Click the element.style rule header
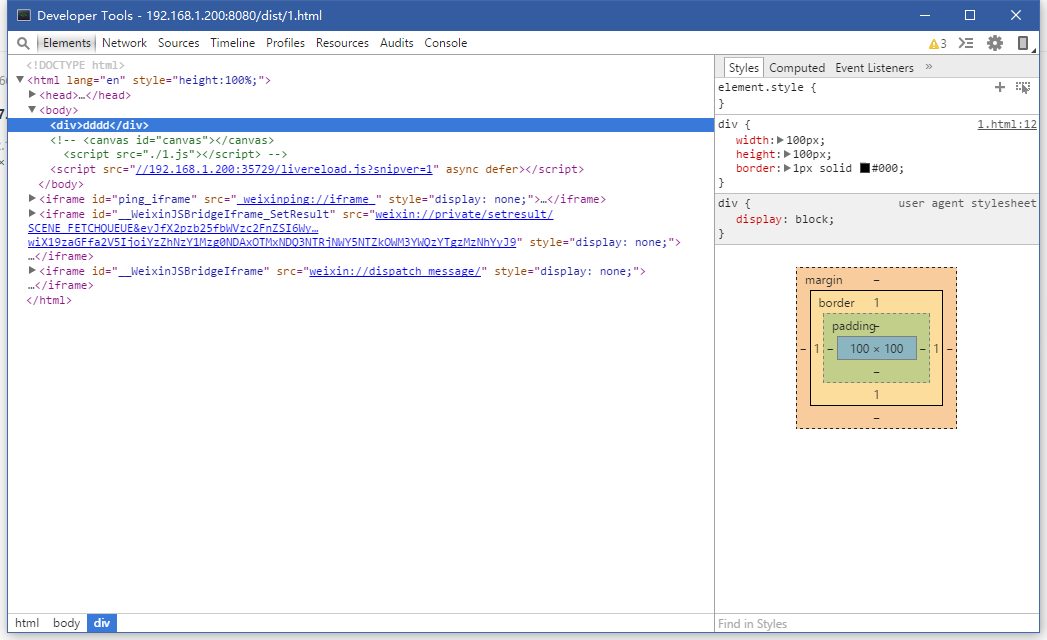 point(767,87)
